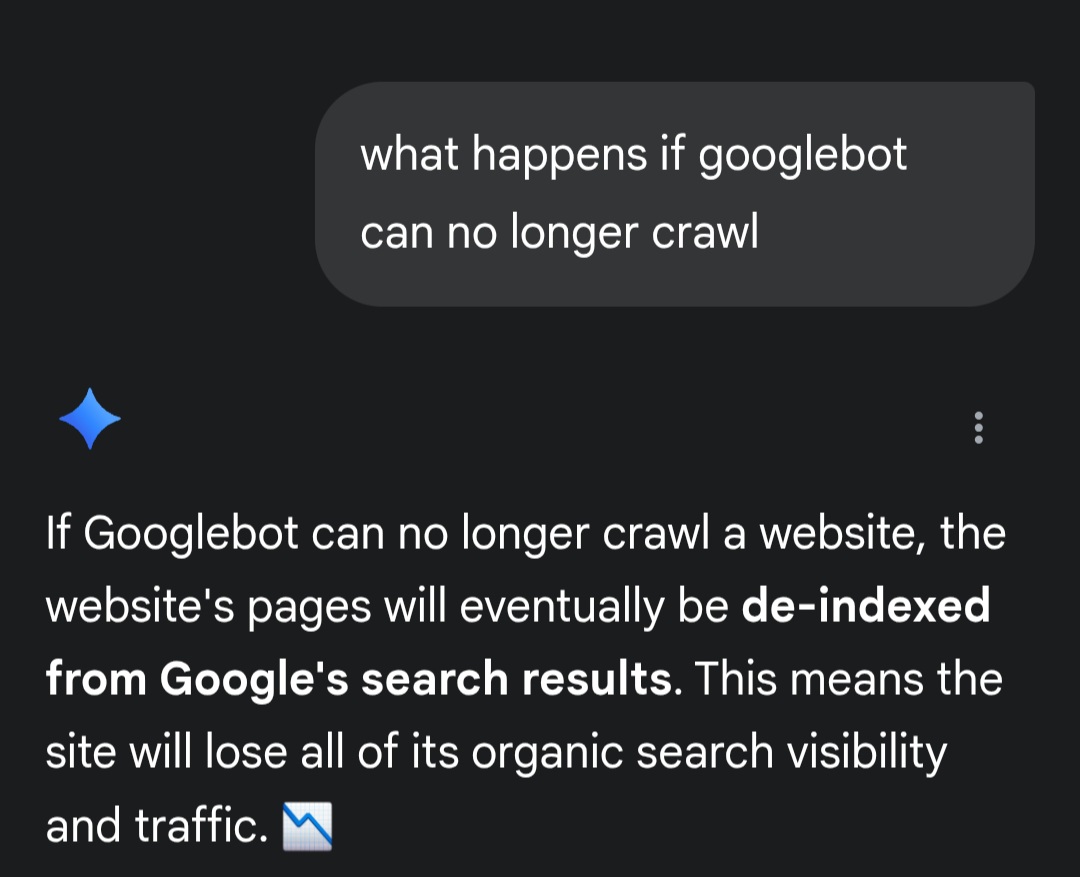Select the user prompt message bubble
This screenshot has width=1080, height=877.
674,194
